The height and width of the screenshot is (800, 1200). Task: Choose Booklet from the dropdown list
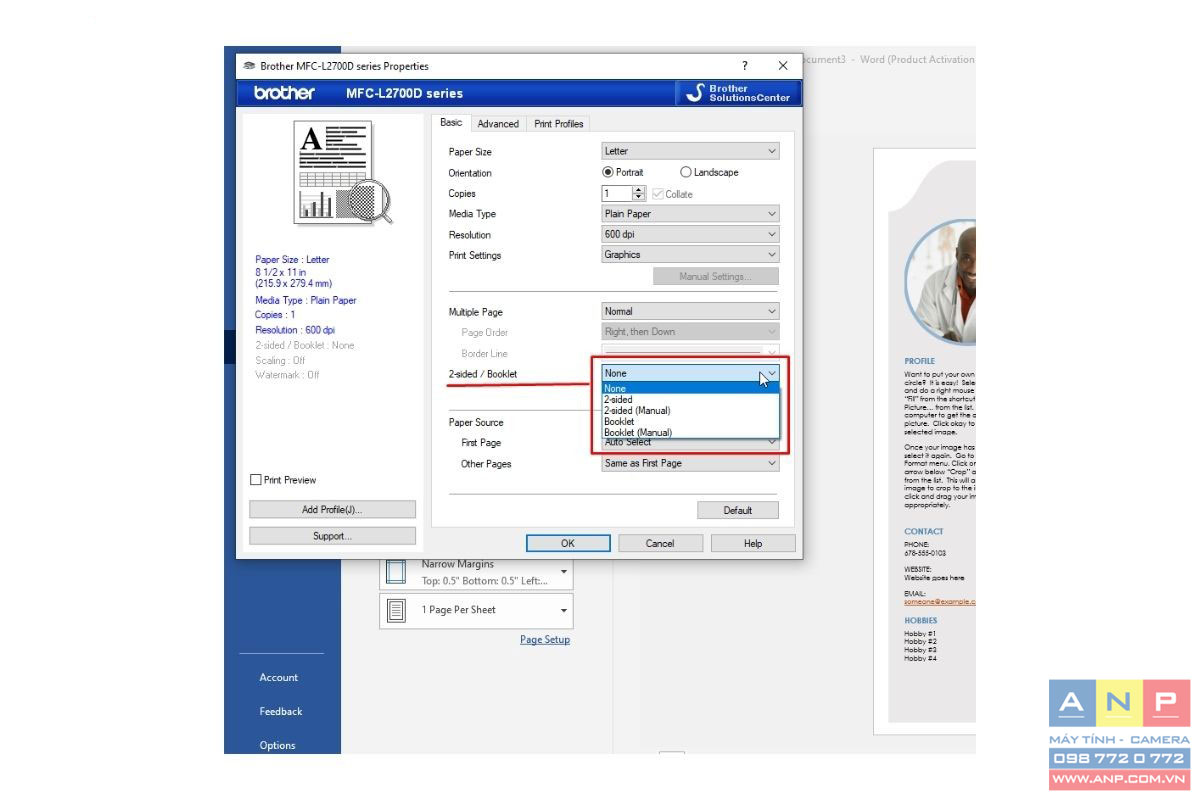pos(690,421)
